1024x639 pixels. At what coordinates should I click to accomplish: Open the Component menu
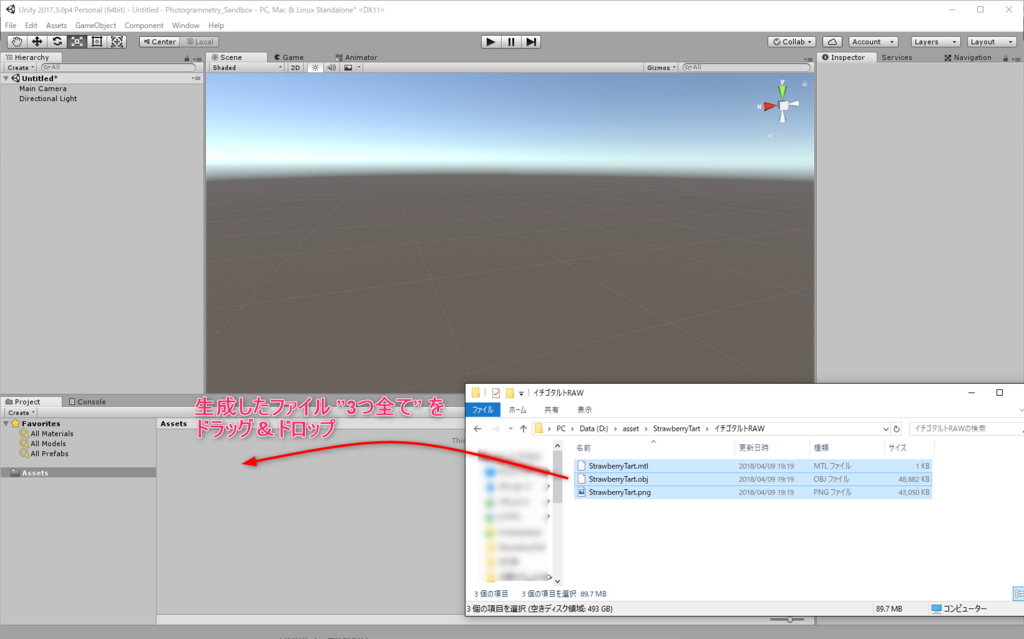pos(144,25)
